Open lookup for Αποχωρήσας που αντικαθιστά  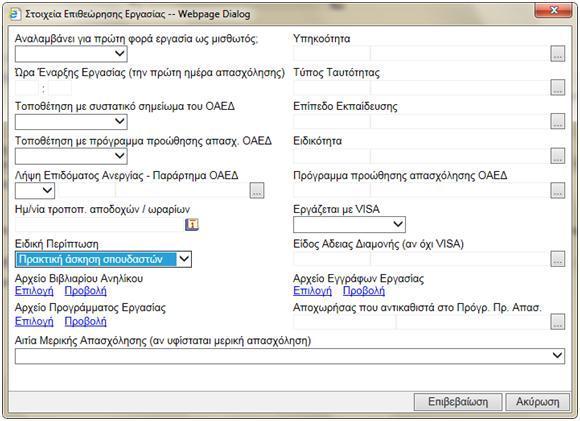pyautogui.click(x=557, y=322)
